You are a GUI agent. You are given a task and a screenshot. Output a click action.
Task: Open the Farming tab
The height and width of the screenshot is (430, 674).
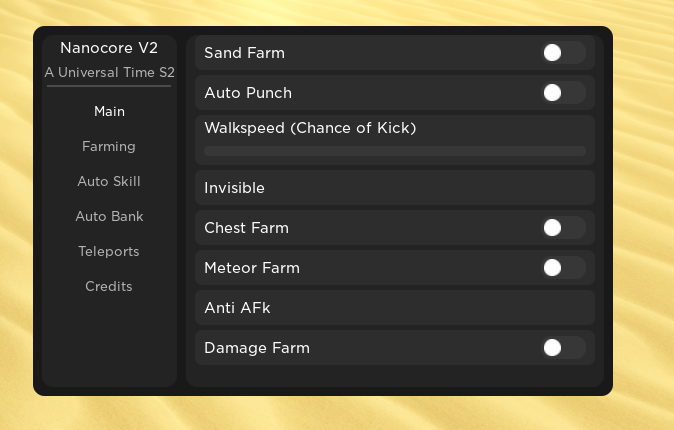point(109,146)
